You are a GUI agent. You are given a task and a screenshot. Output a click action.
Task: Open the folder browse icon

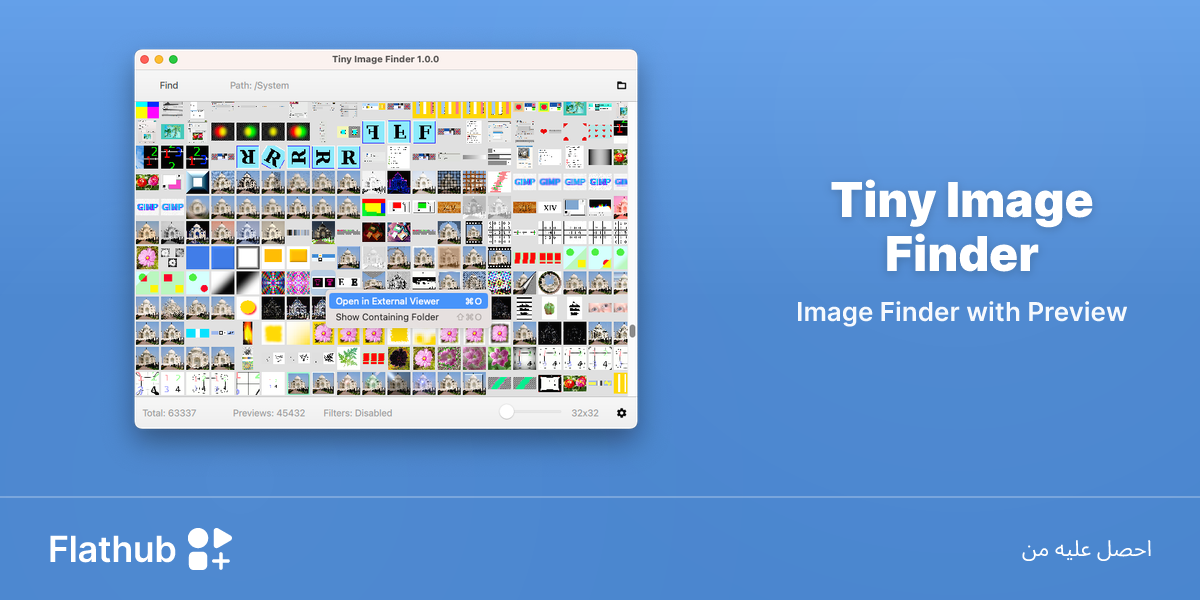point(621,85)
